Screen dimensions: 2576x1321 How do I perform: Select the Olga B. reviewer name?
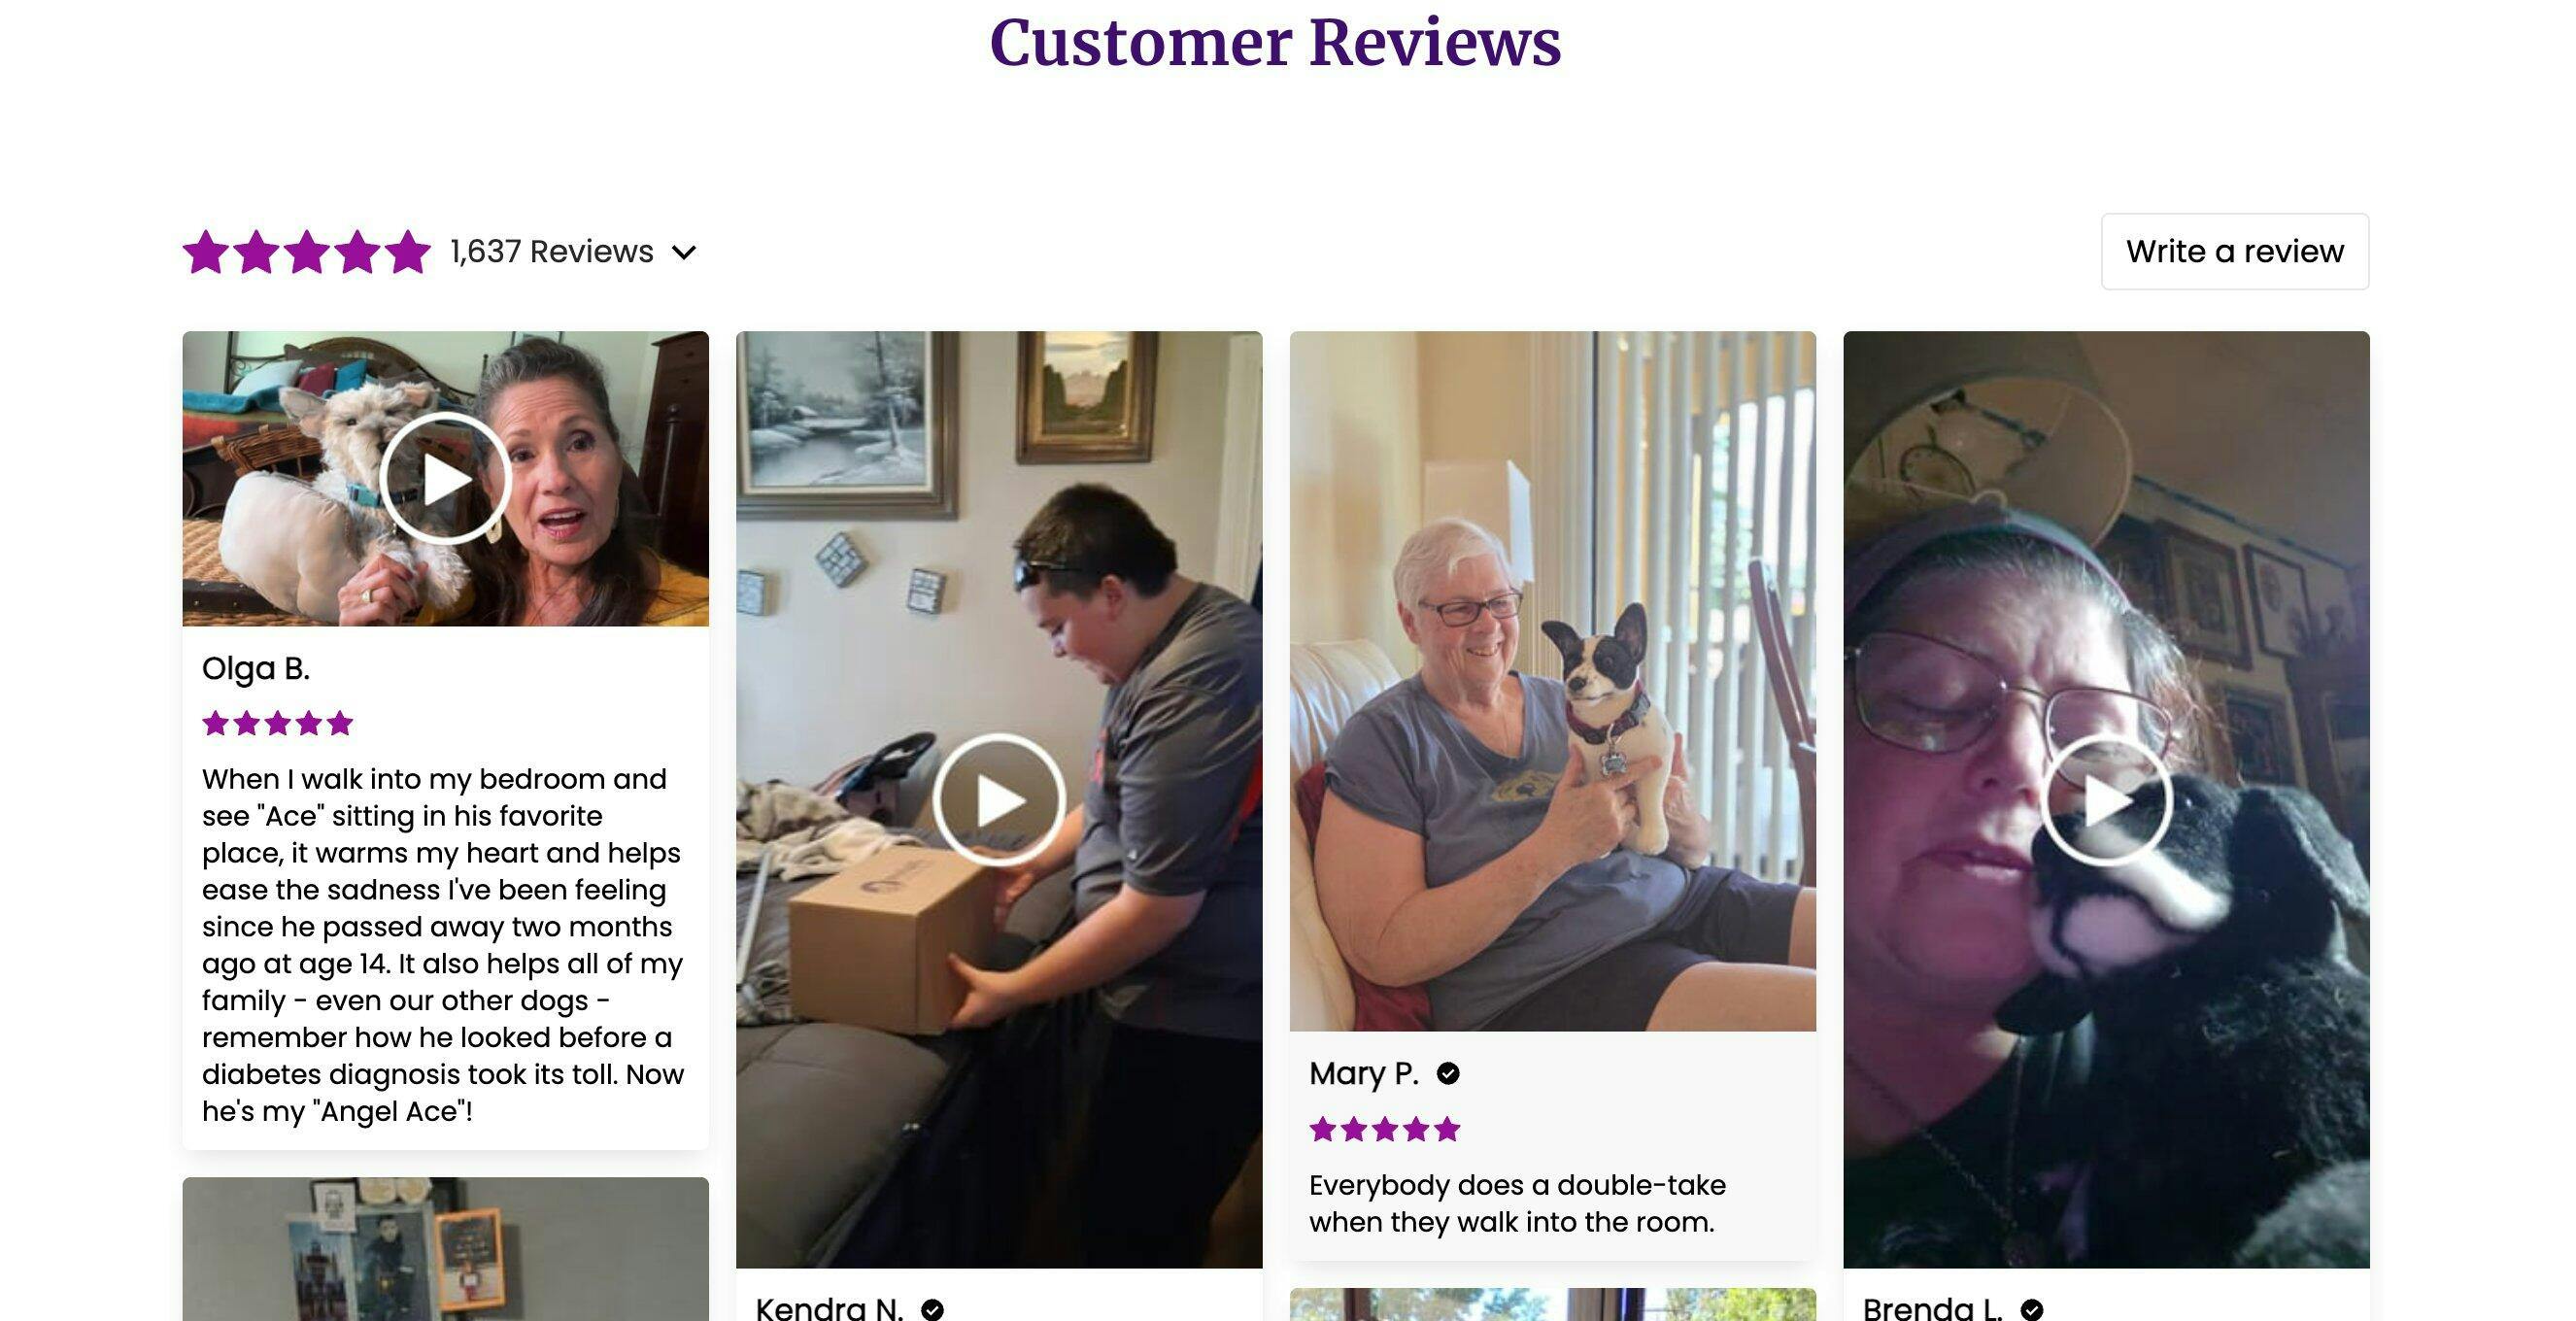click(x=256, y=668)
